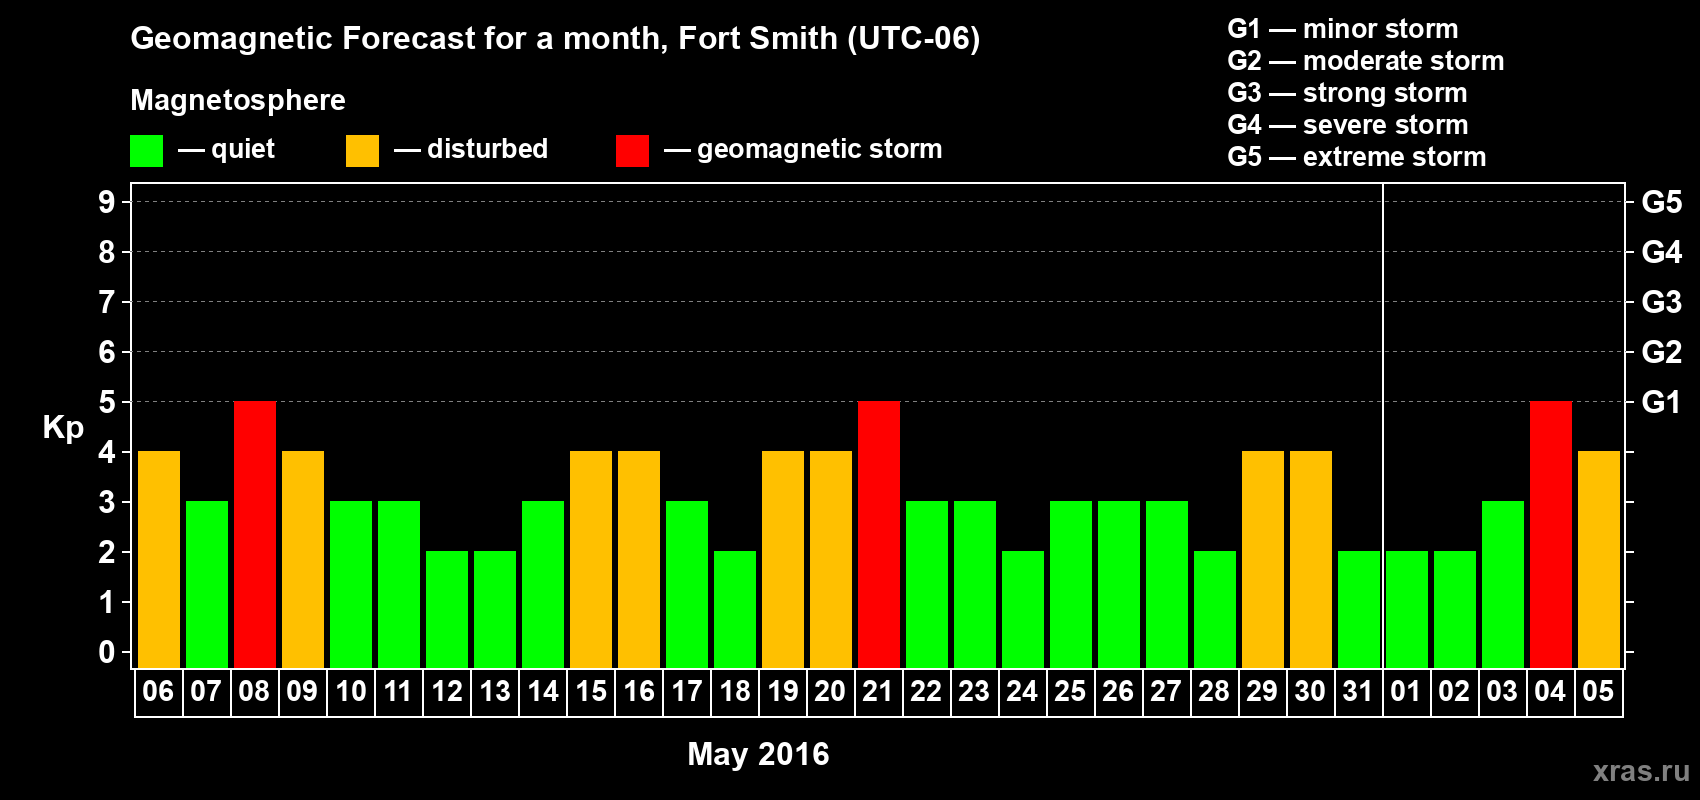The width and height of the screenshot is (1700, 800).
Task: Click date label '17' on the axis
Action: tap(686, 692)
